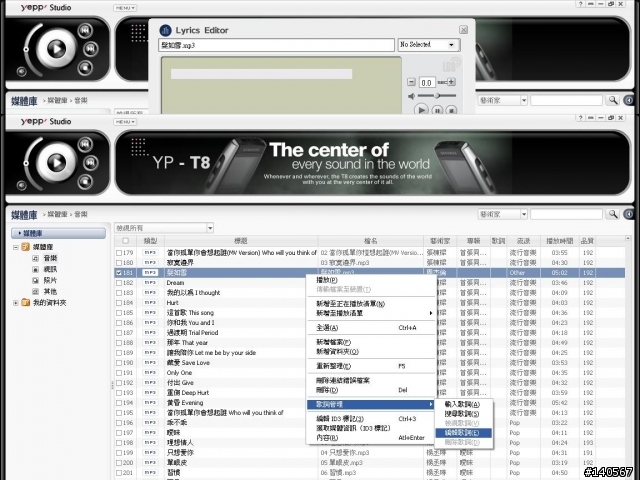
Task: Tick checkbox for track 182 Dream
Action: click(x=119, y=282)
